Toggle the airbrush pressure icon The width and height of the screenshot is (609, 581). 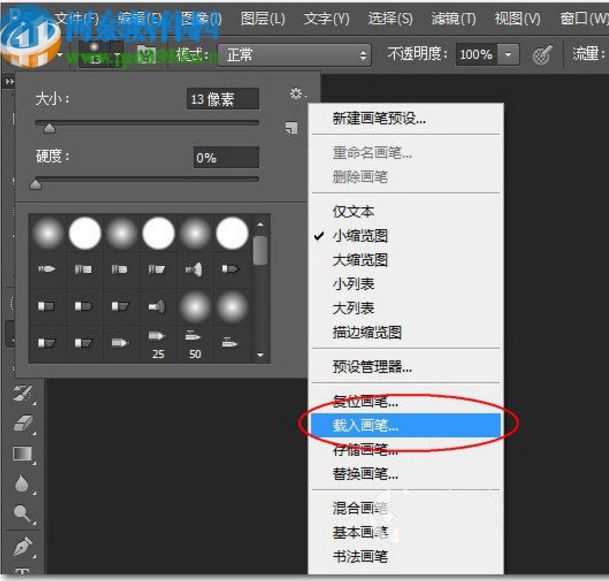542,54
